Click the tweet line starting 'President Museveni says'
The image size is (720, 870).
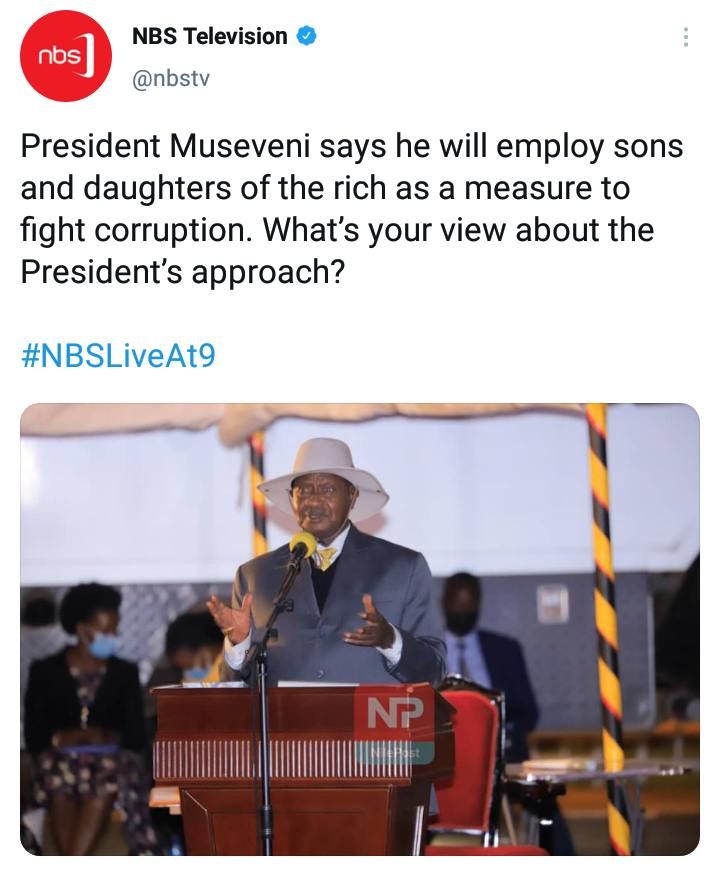pos(352,147)
